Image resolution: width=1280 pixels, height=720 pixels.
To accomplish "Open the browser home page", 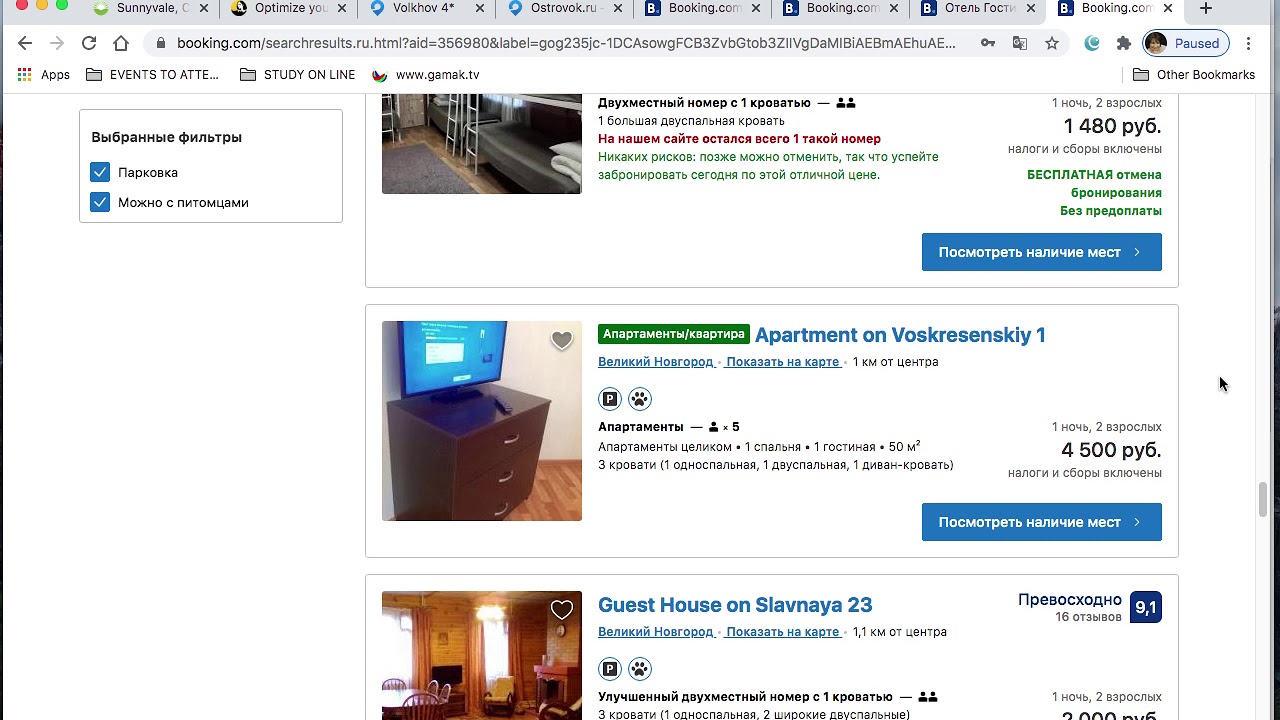I will (x=121, y=43).
